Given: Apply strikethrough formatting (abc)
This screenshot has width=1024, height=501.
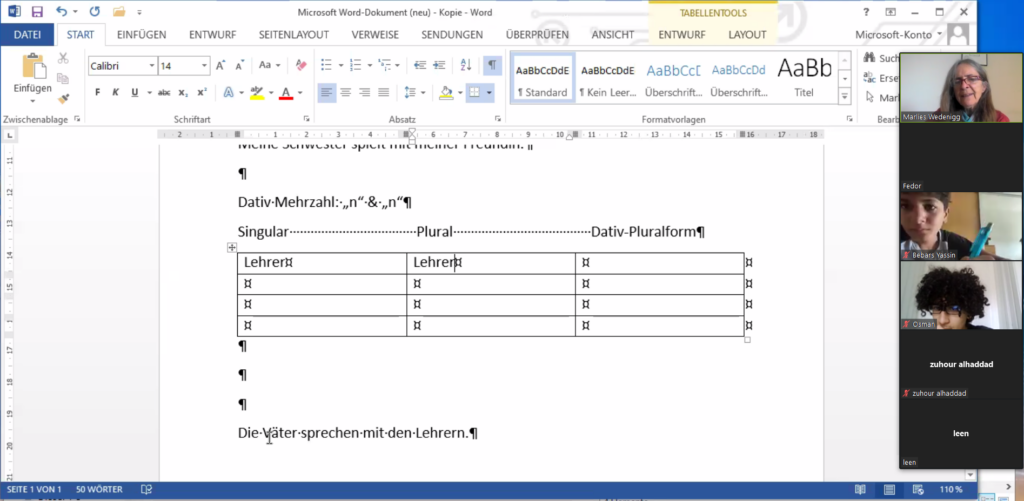Looking at the screenshot, I should point(164,93).
